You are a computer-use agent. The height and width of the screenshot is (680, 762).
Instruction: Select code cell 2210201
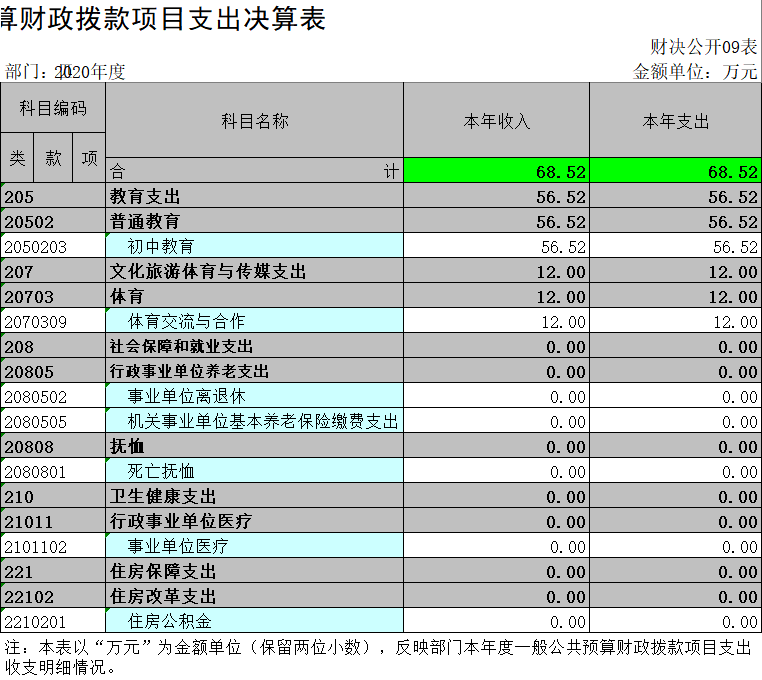tap(52, 621)
